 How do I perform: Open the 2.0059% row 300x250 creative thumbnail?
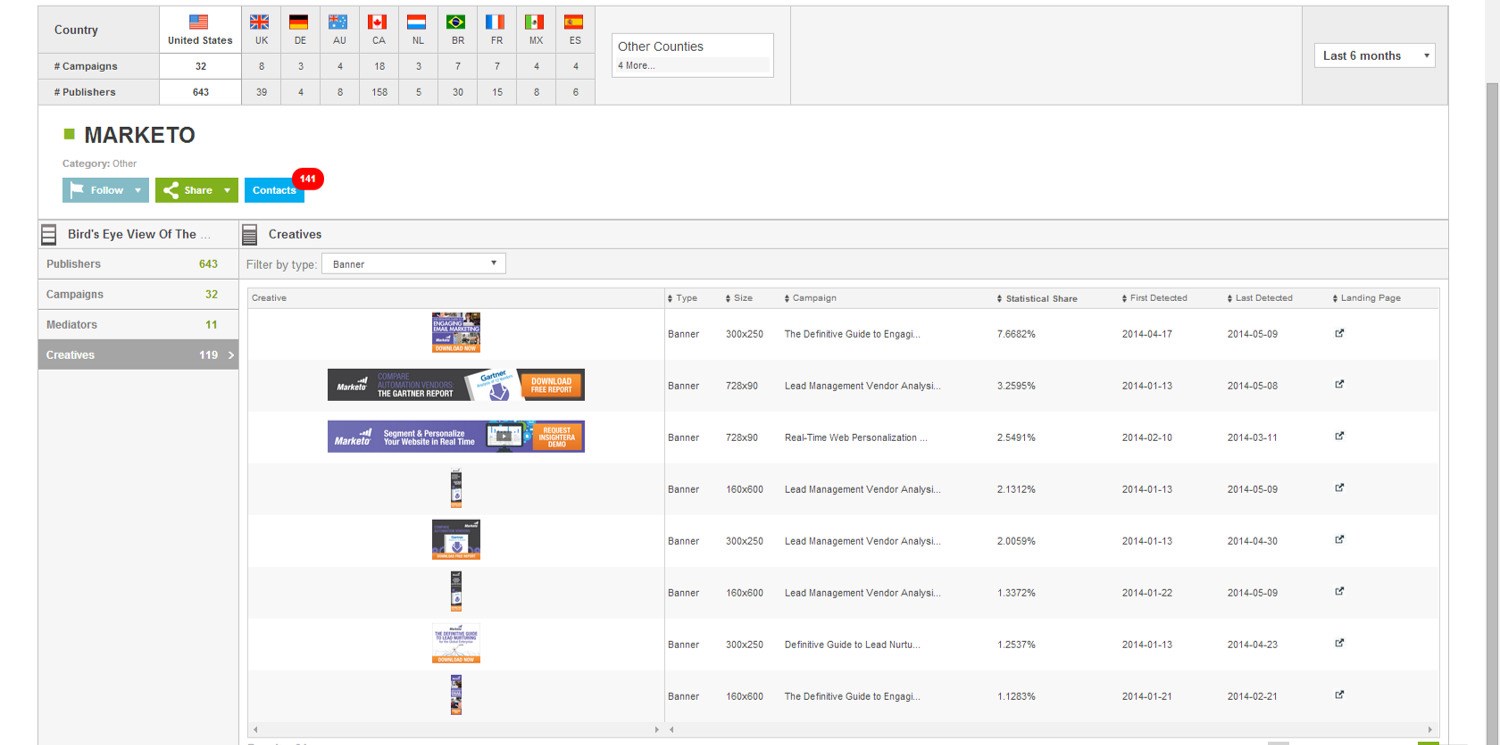(x=456, y=540)
